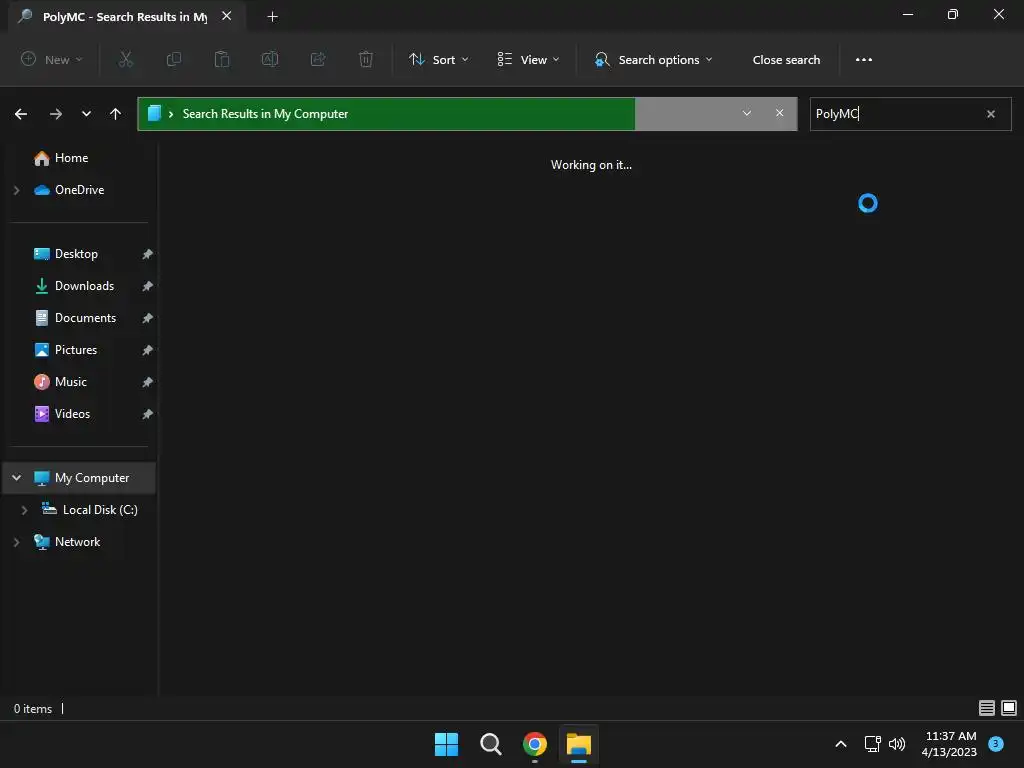Click the '0 items' status text
The width and height of the screenshot is (1024, 768).
[x=33, y=709]
